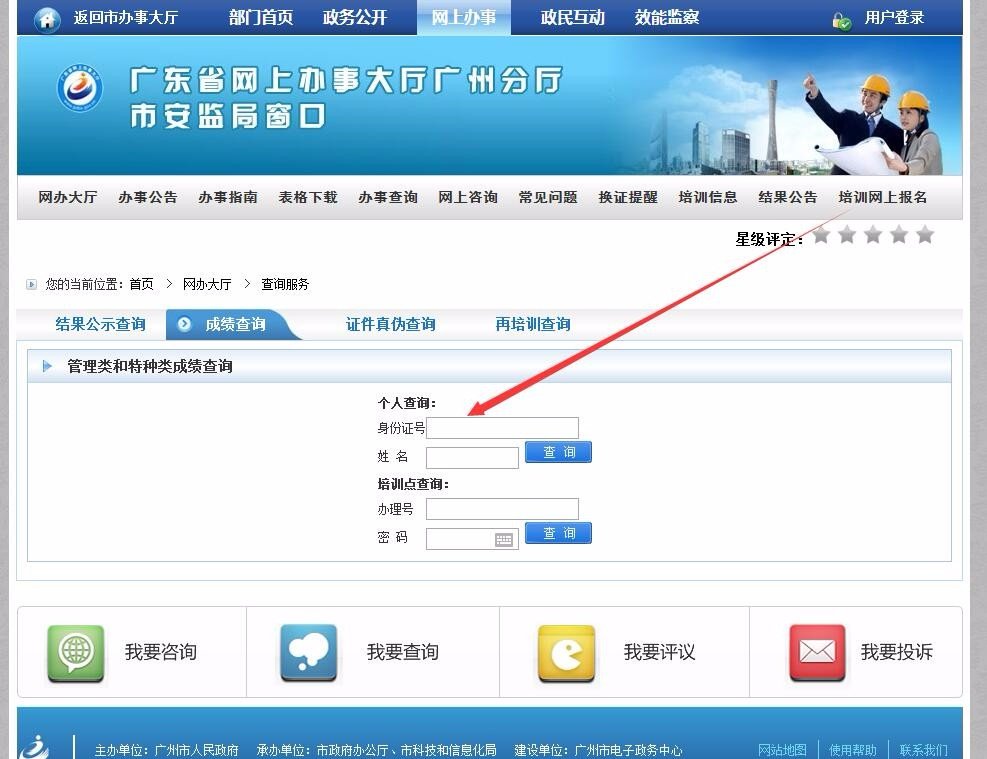
Task: Open the 表格下载 section
Action: 308,197
